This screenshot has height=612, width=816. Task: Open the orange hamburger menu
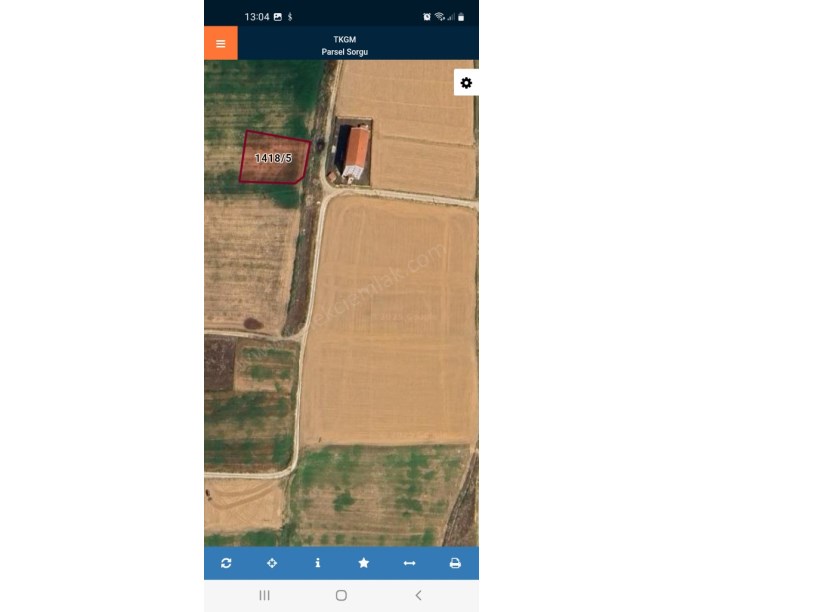tap(221, 43)
